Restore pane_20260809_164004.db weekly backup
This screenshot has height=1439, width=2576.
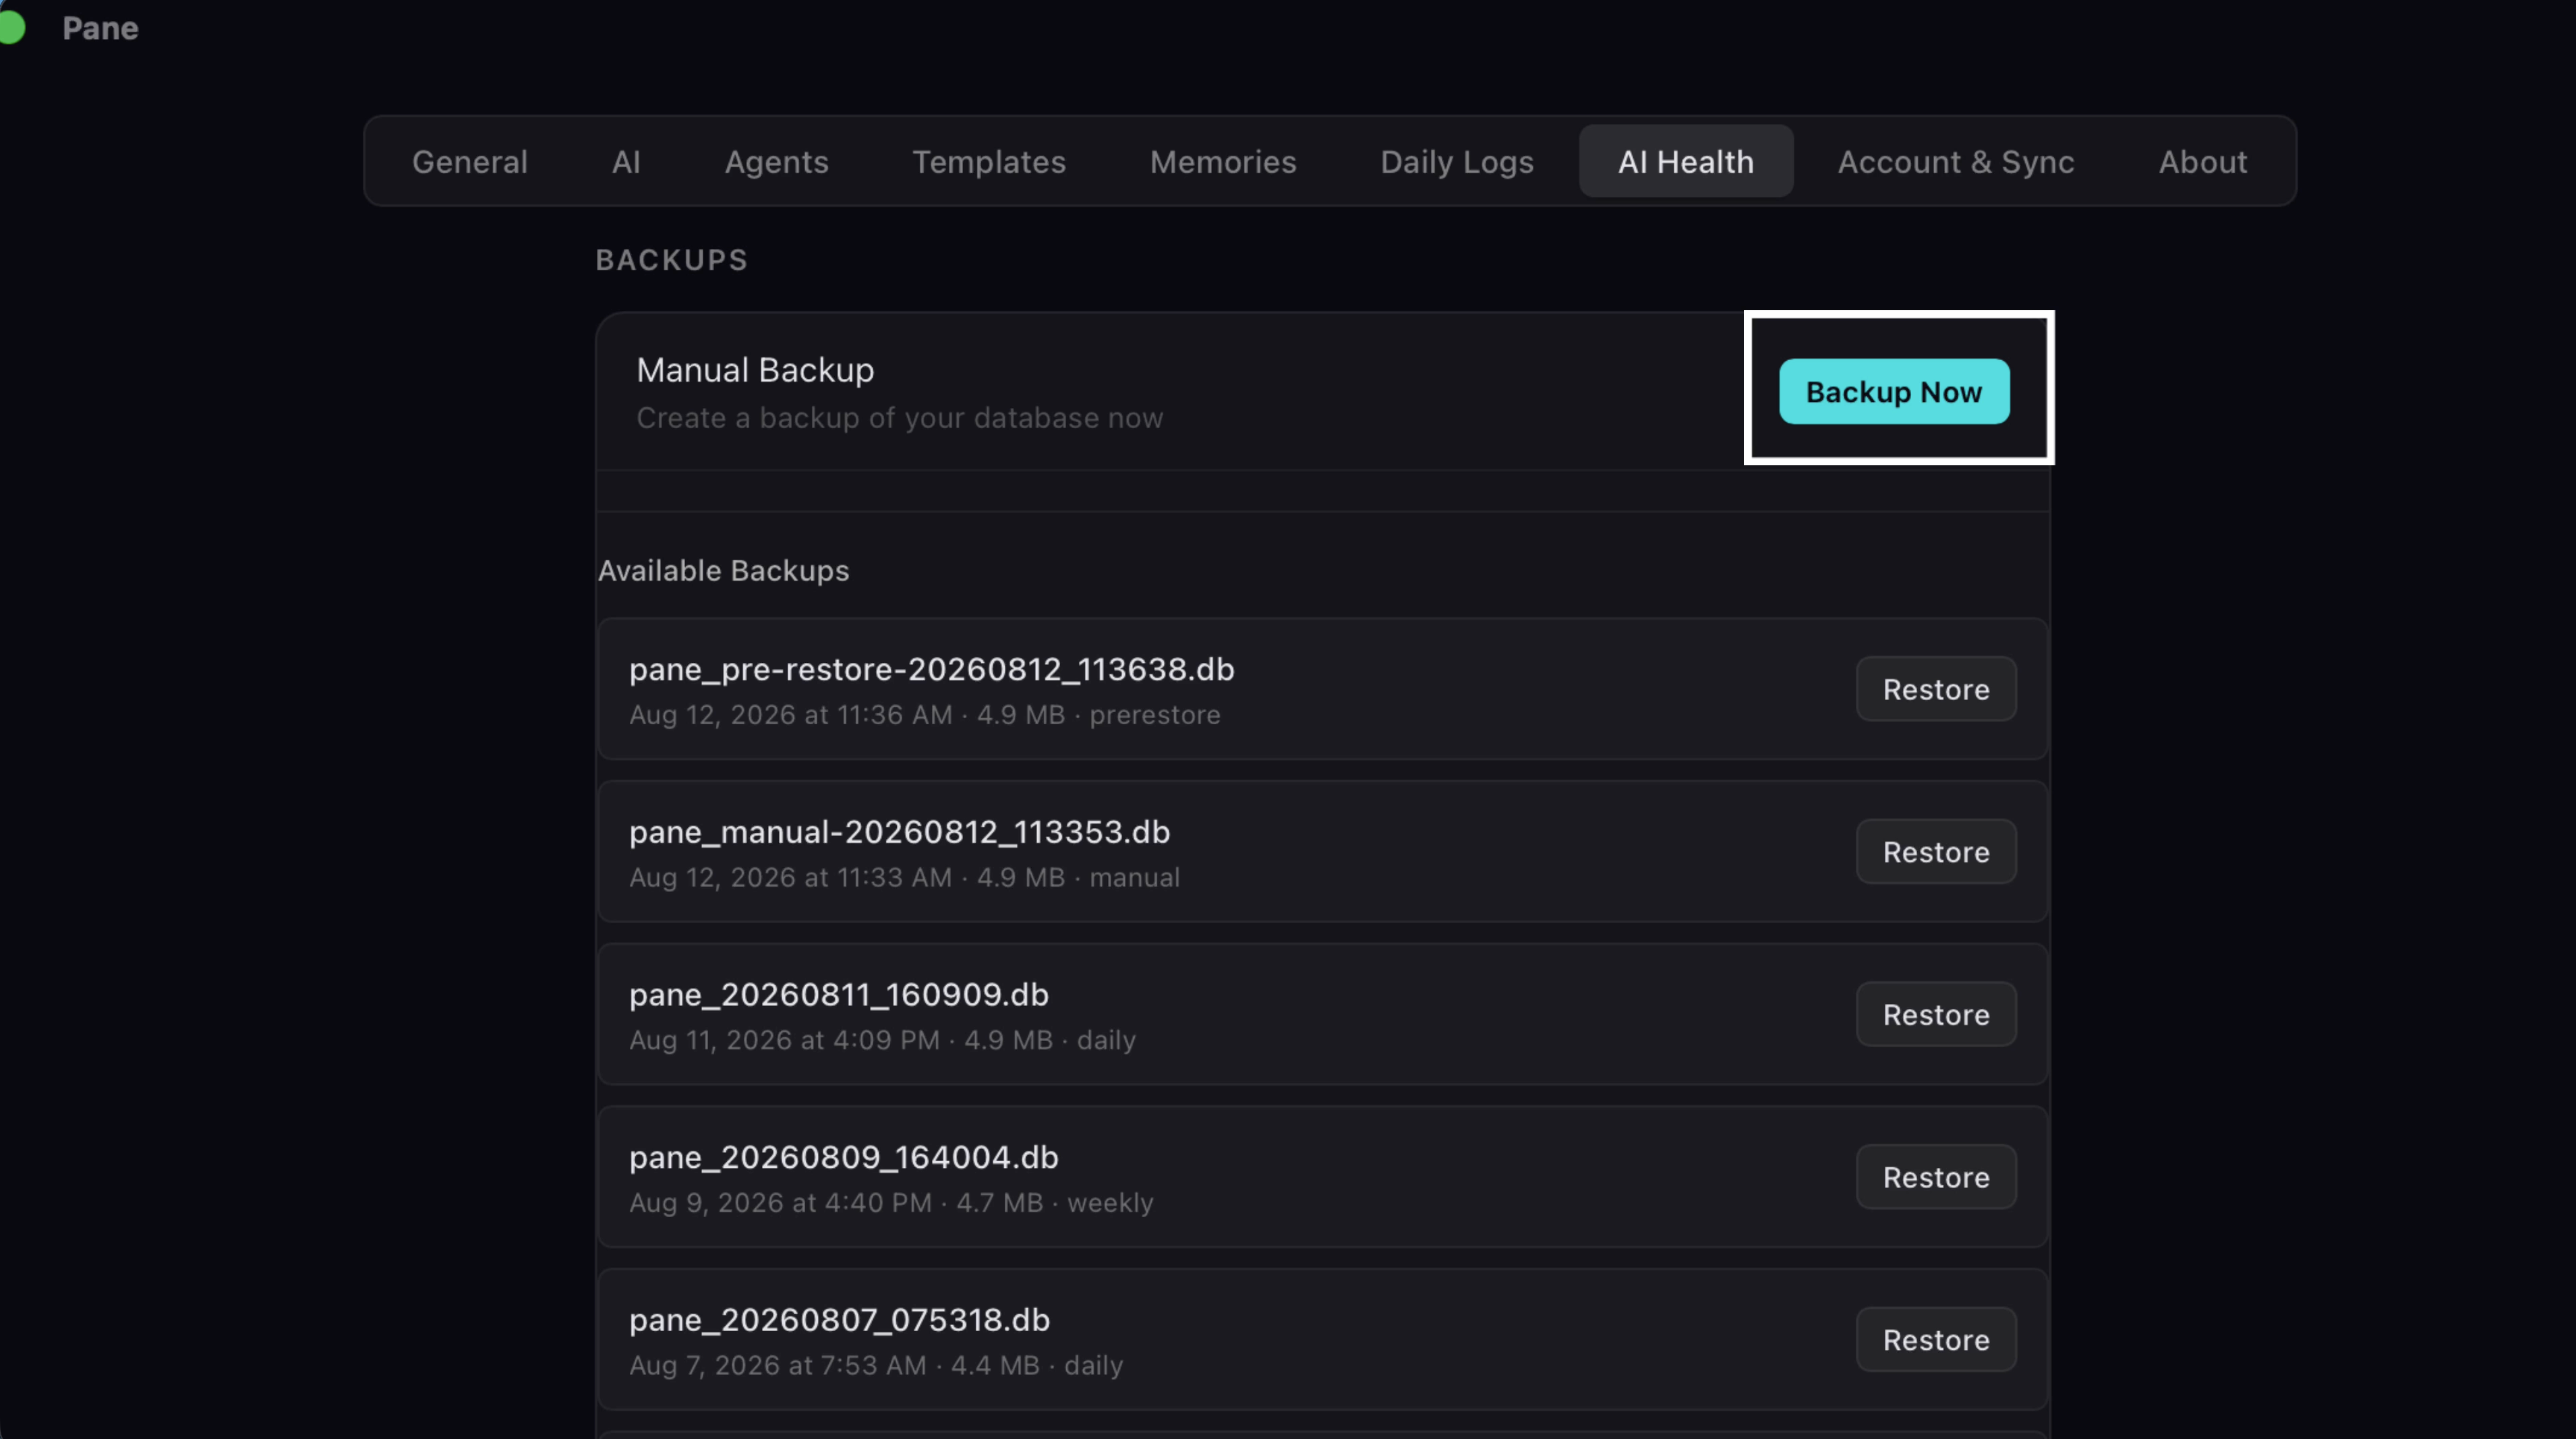pos(1935,1177)
